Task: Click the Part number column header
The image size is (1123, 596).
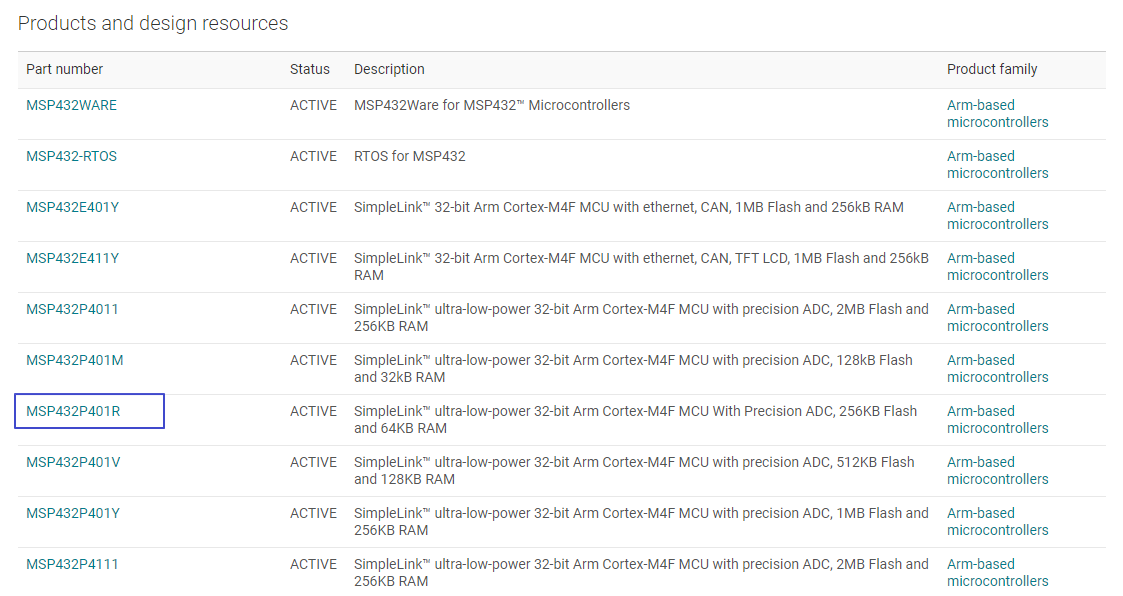Action: point(65,69)
